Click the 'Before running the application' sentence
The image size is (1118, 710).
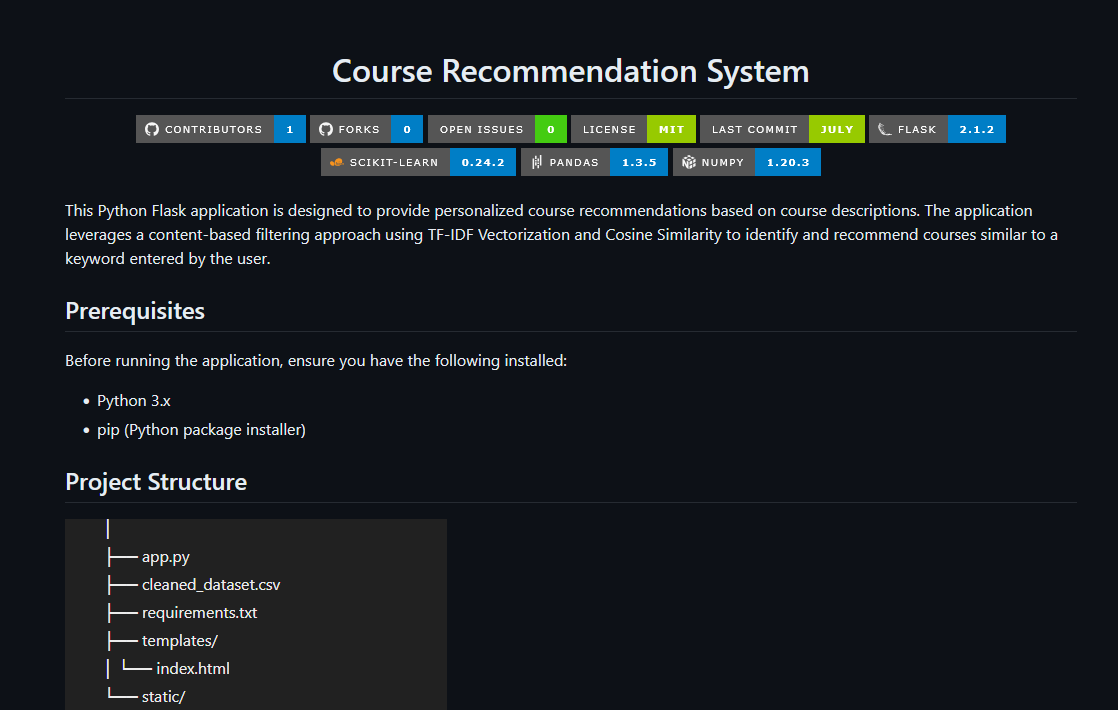coord(316,361)
